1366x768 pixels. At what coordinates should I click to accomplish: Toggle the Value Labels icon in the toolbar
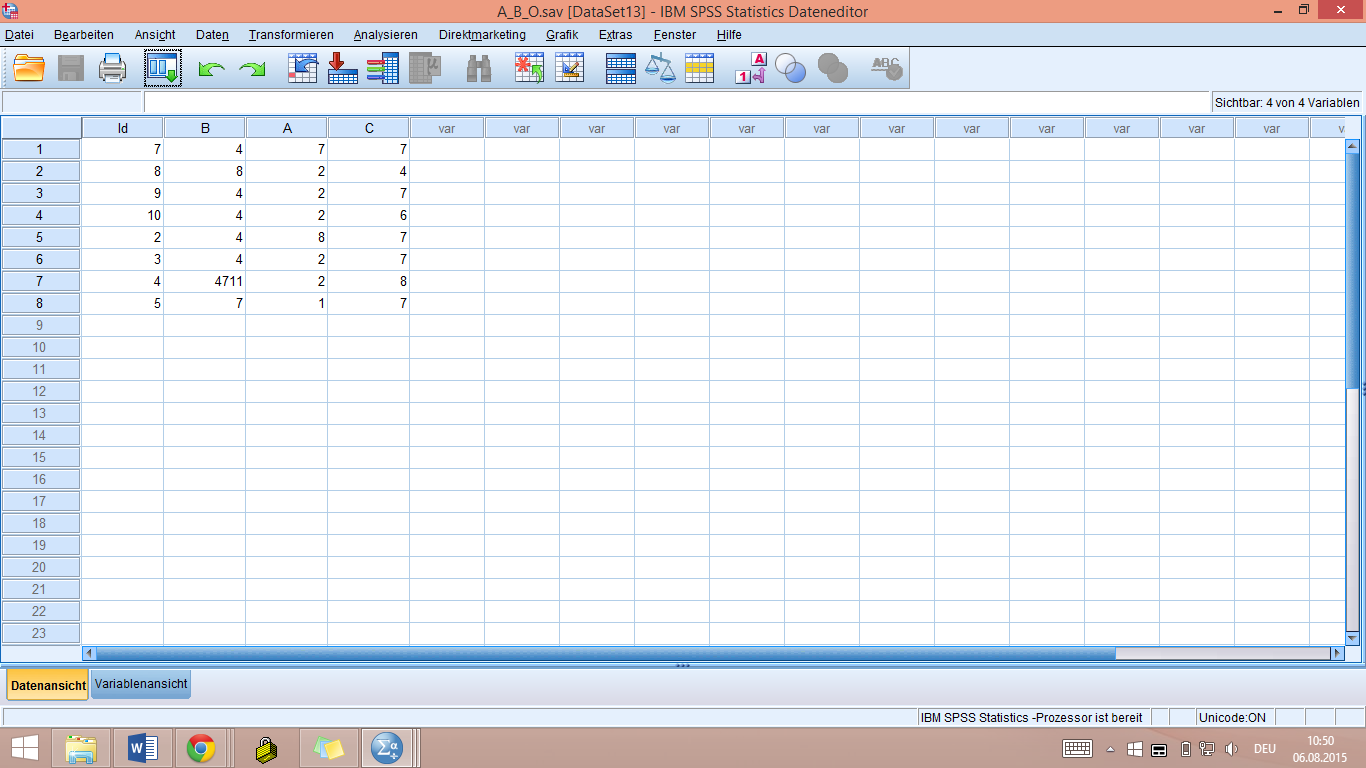[750, 68]
